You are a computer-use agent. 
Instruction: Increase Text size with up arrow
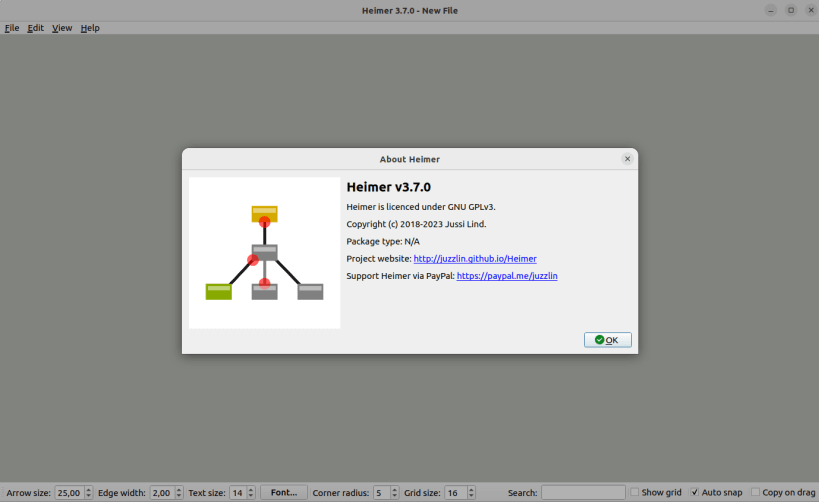click(251, 489)
